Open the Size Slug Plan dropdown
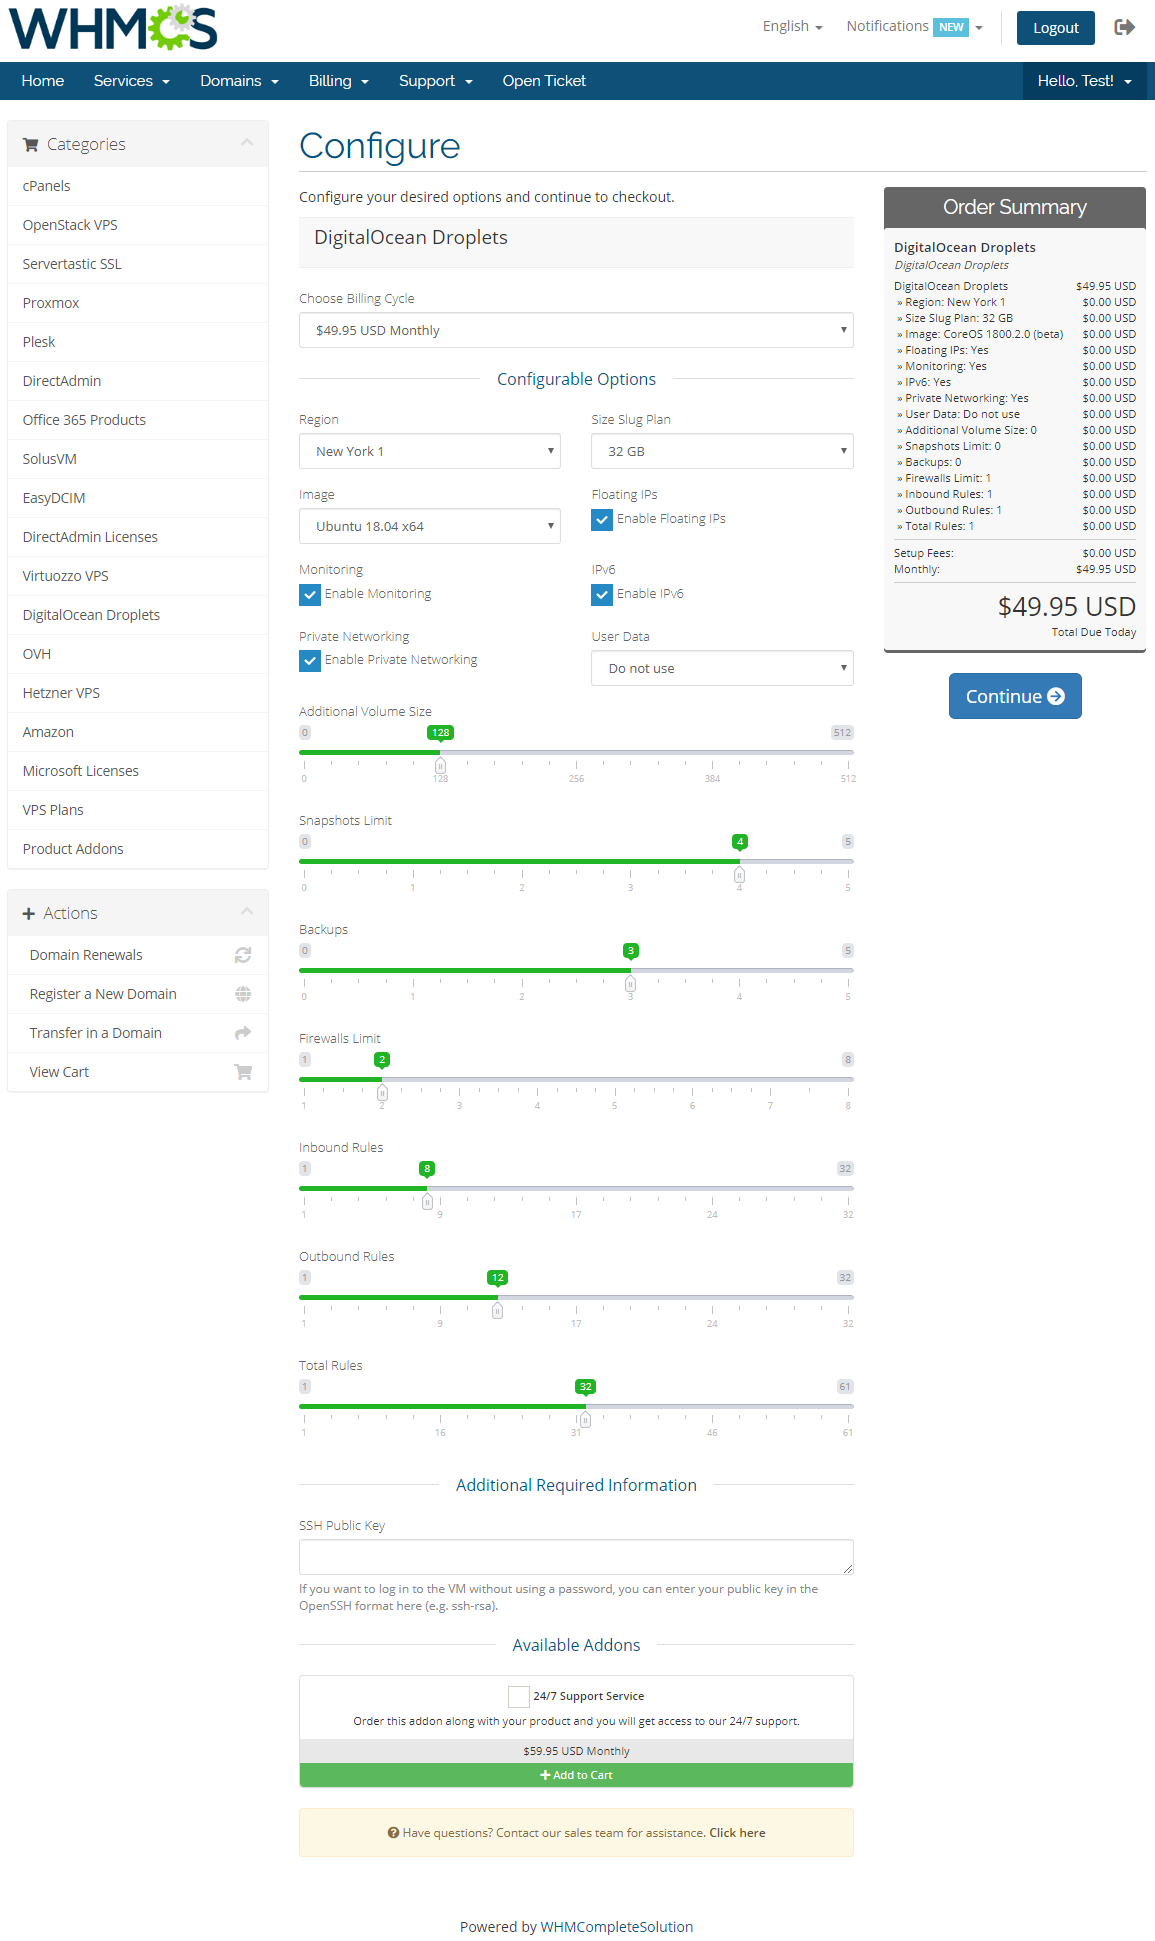Screen dimensions: 1155x1941 (722, 451)
